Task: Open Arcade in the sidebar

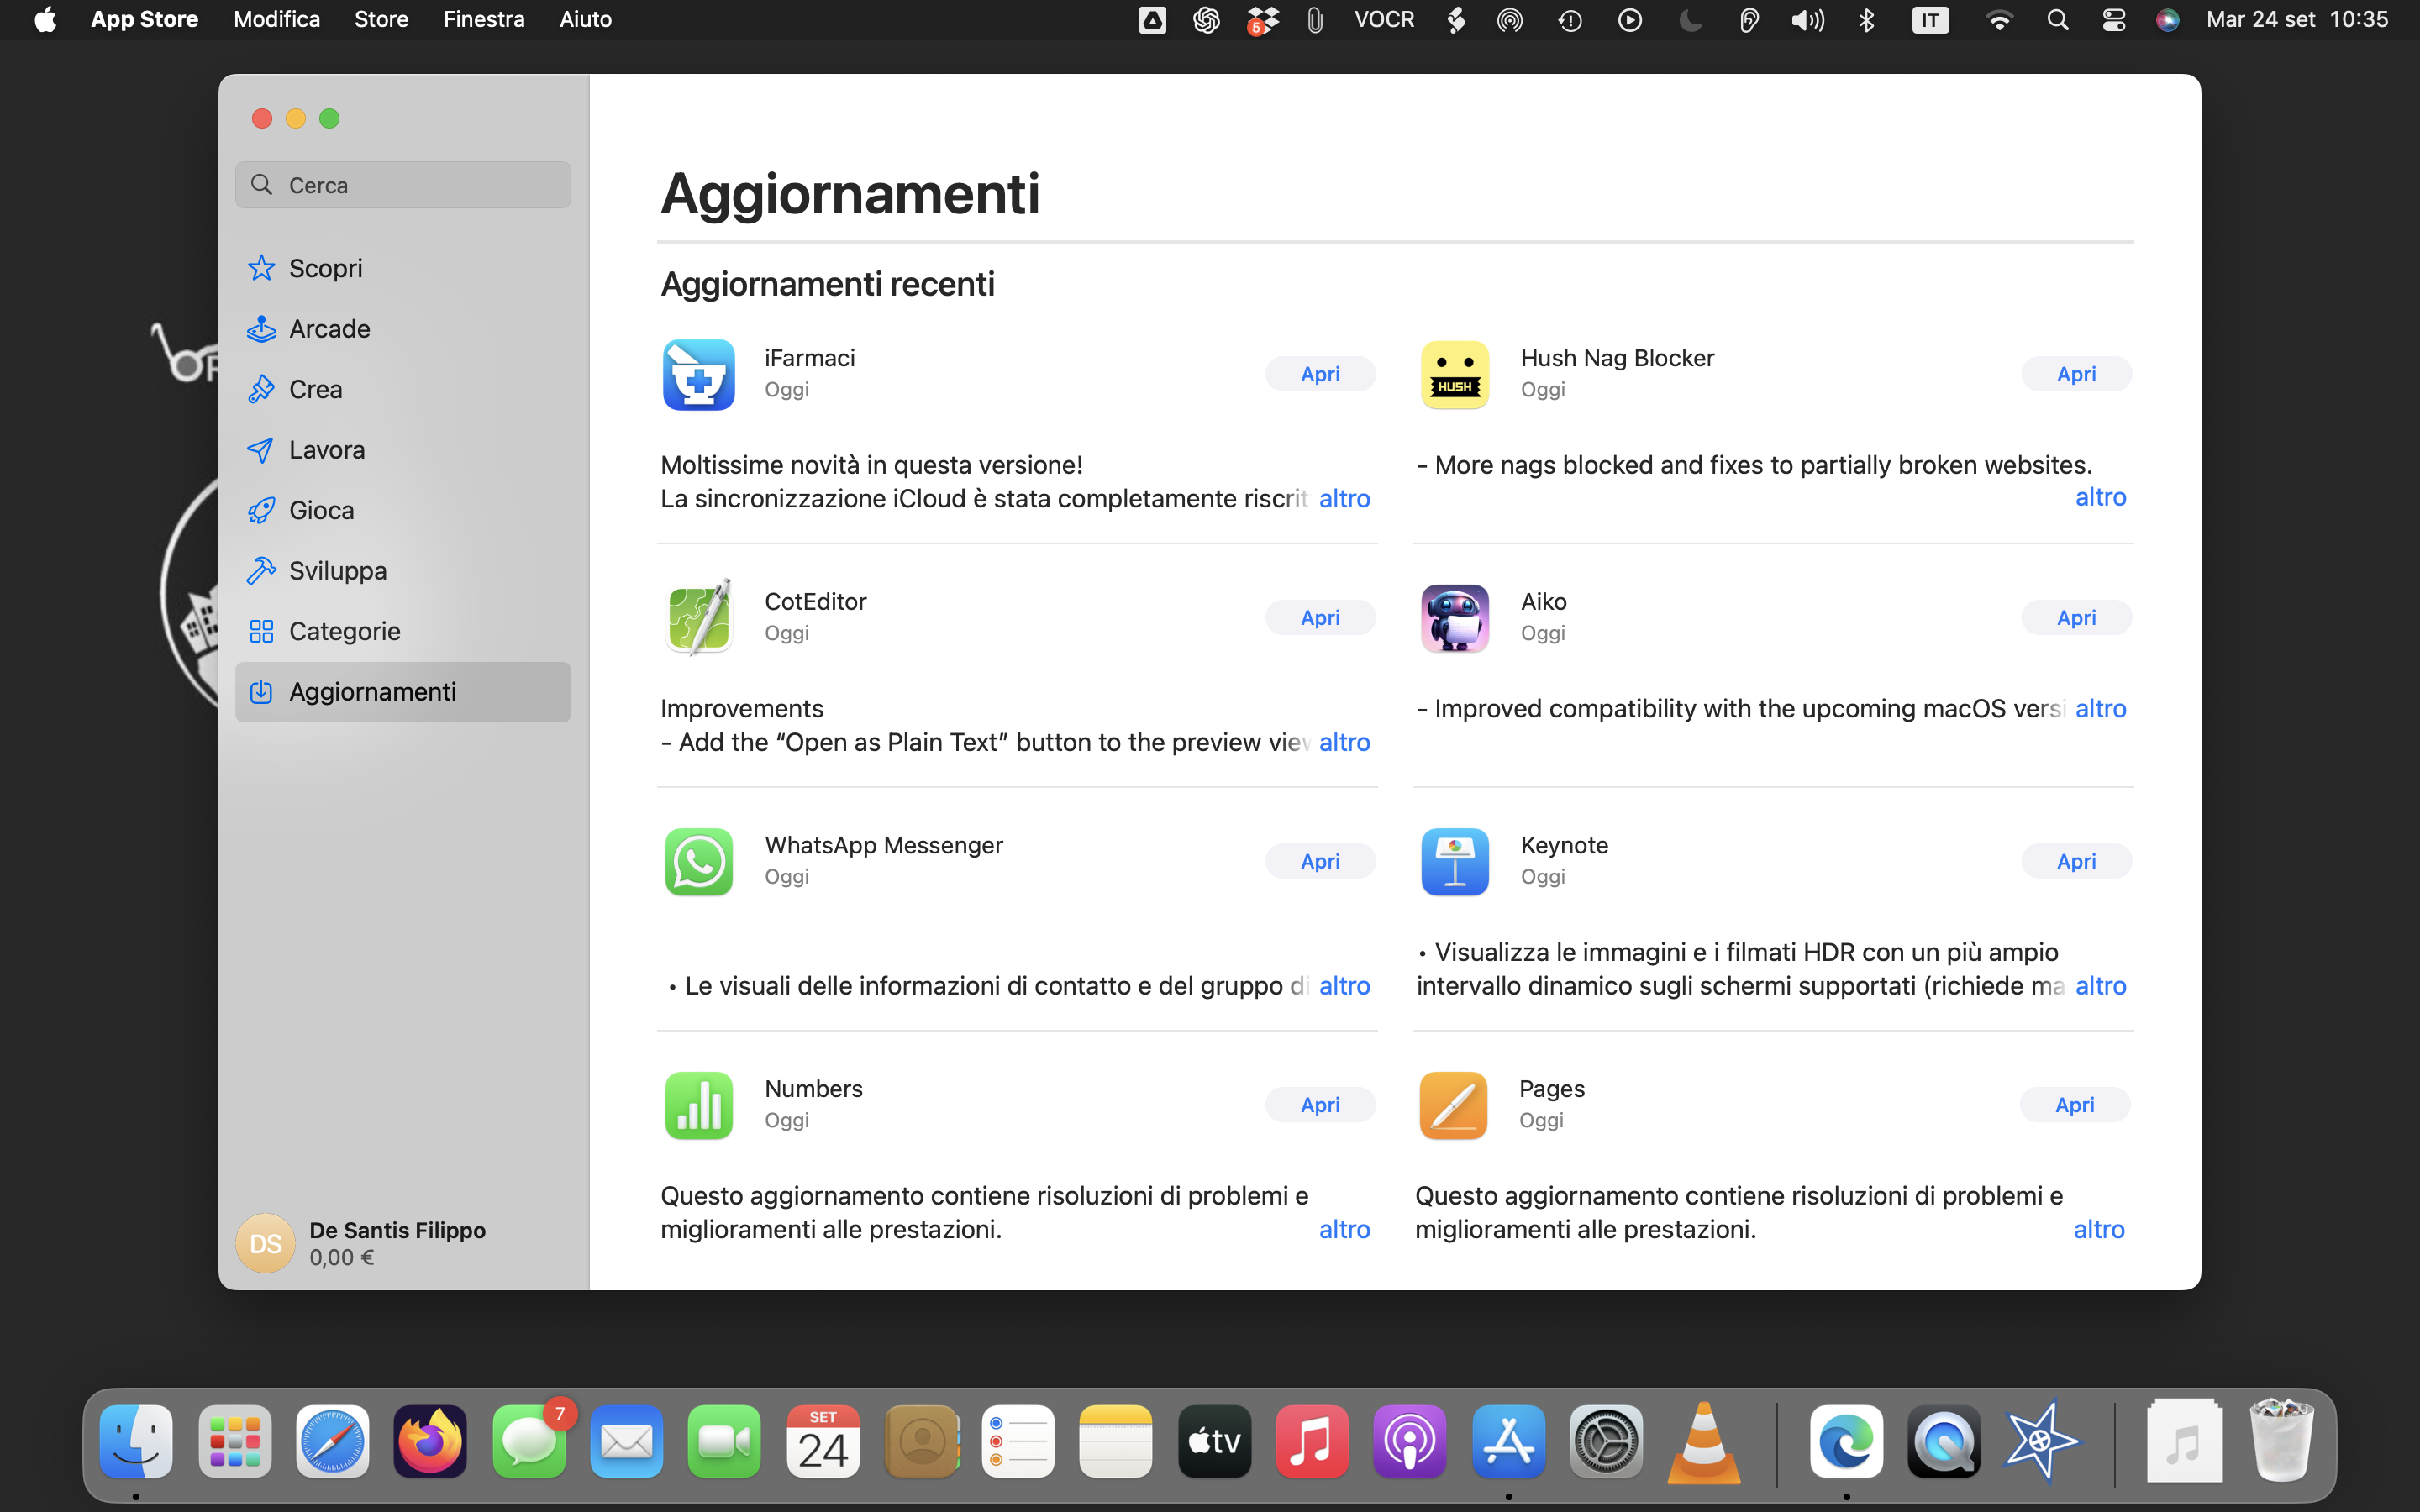Action: tap(403, 328)
